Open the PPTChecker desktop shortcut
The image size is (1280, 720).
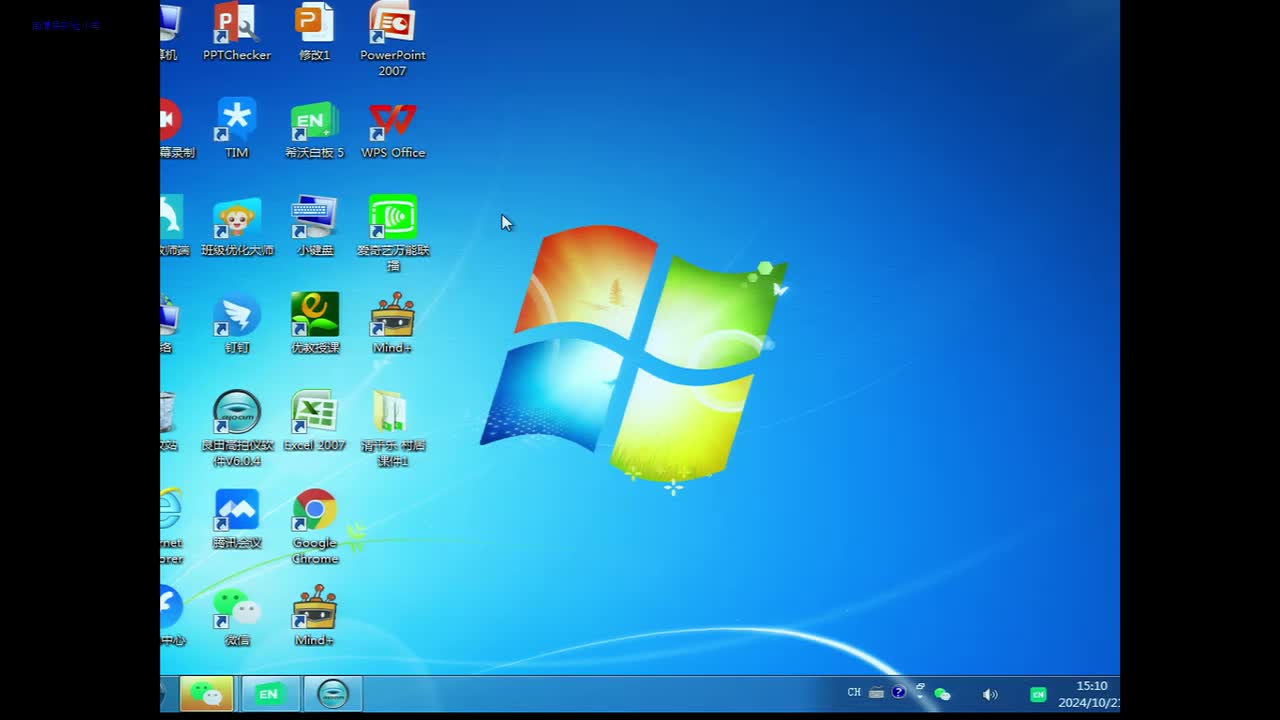tap(237, 32)
